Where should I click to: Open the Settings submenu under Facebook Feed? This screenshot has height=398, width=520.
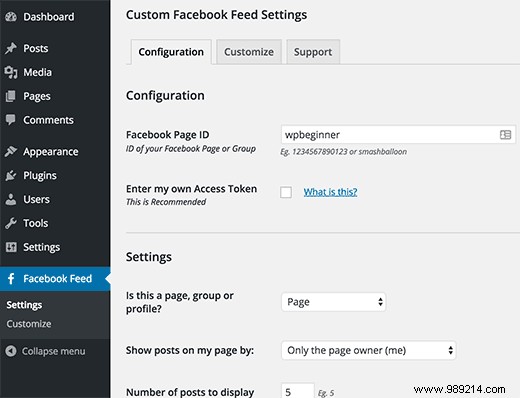[x=24, y=305]
